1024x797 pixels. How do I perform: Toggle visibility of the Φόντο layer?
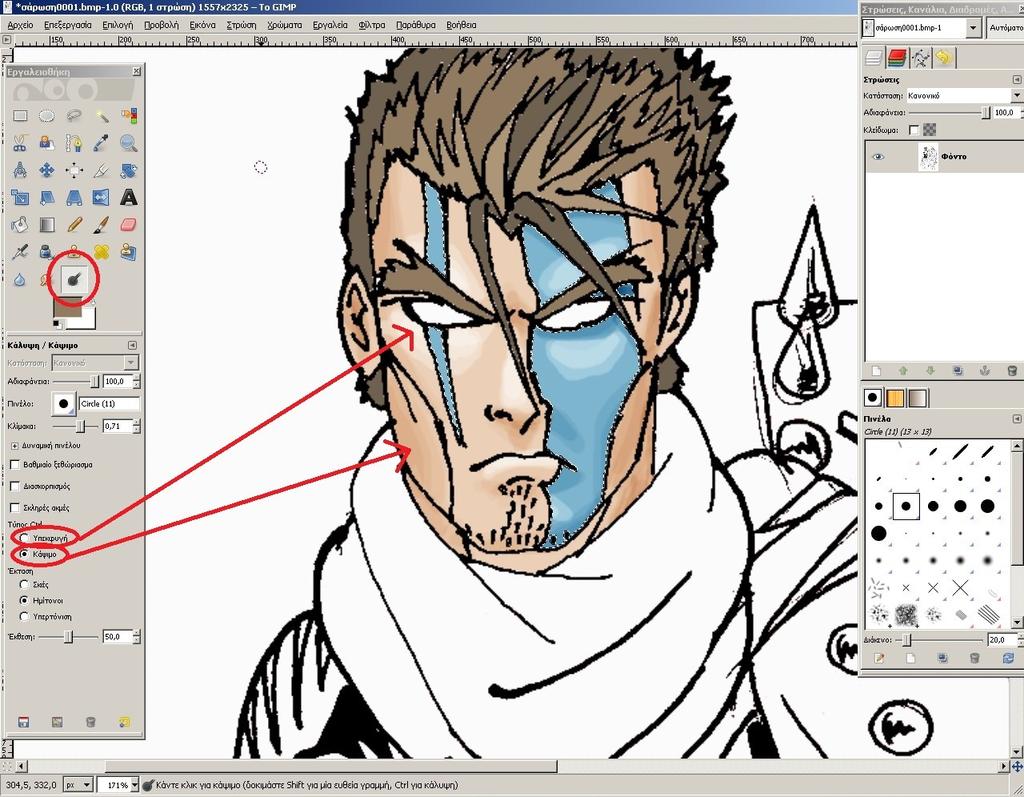878,157
